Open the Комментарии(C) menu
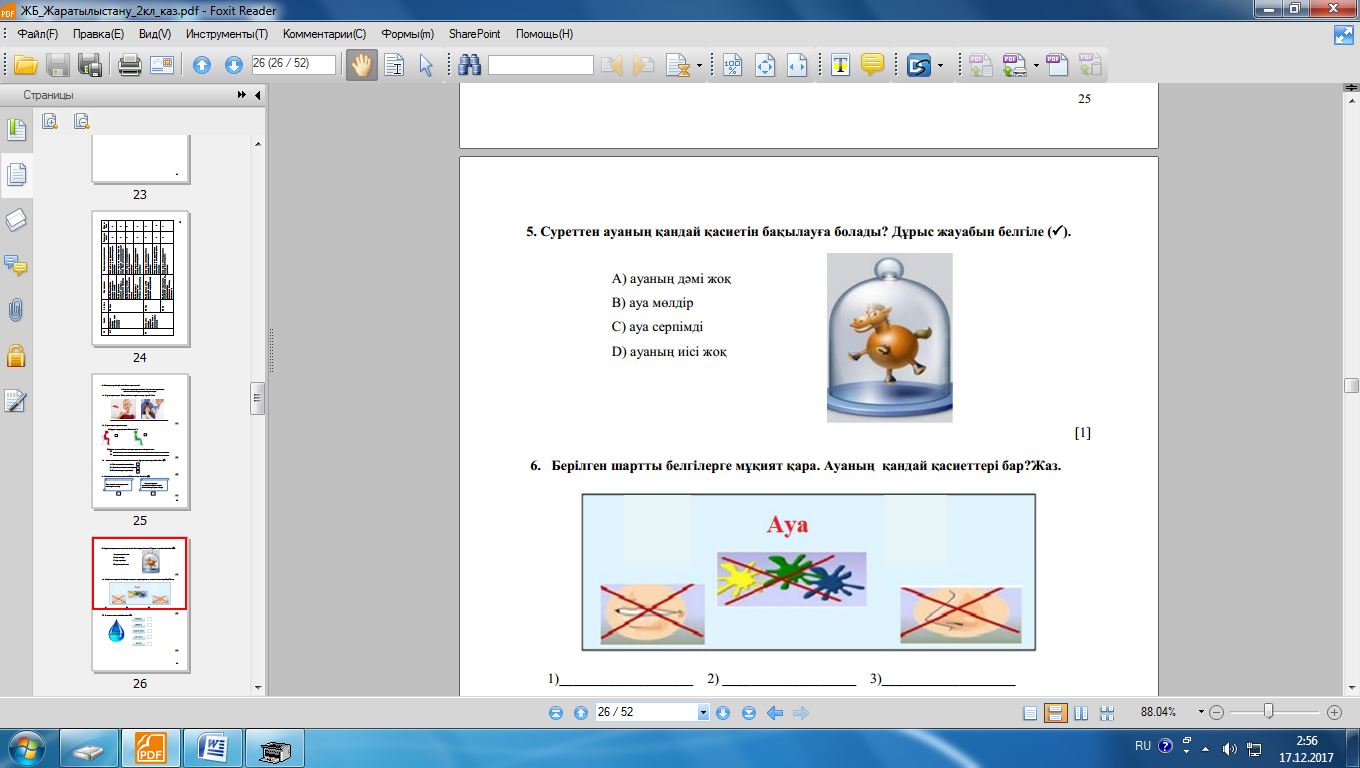This screenshot has width=1360, height=768. [324, 34]
